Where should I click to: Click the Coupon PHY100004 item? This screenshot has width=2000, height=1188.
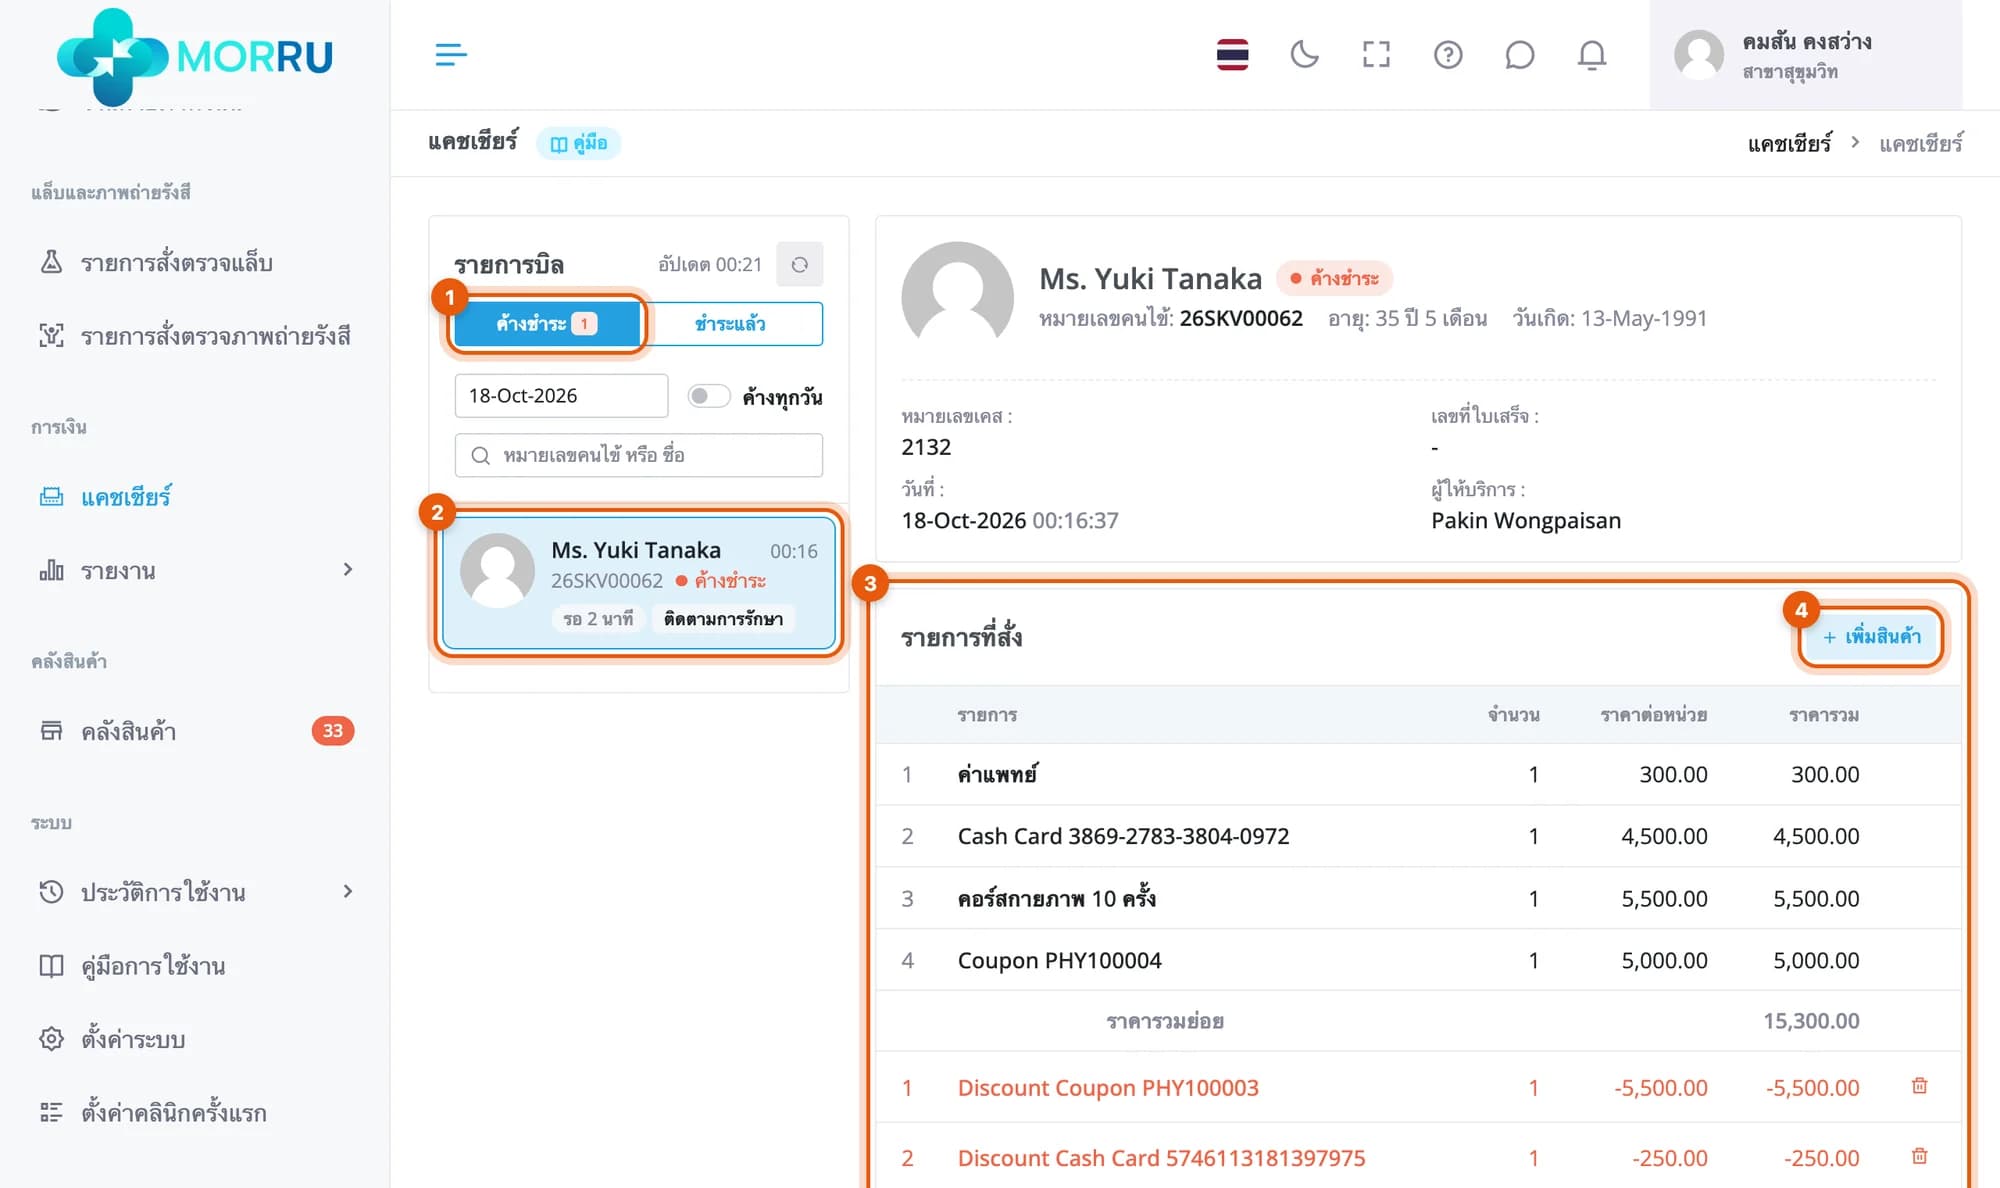tap(1059, 960)
